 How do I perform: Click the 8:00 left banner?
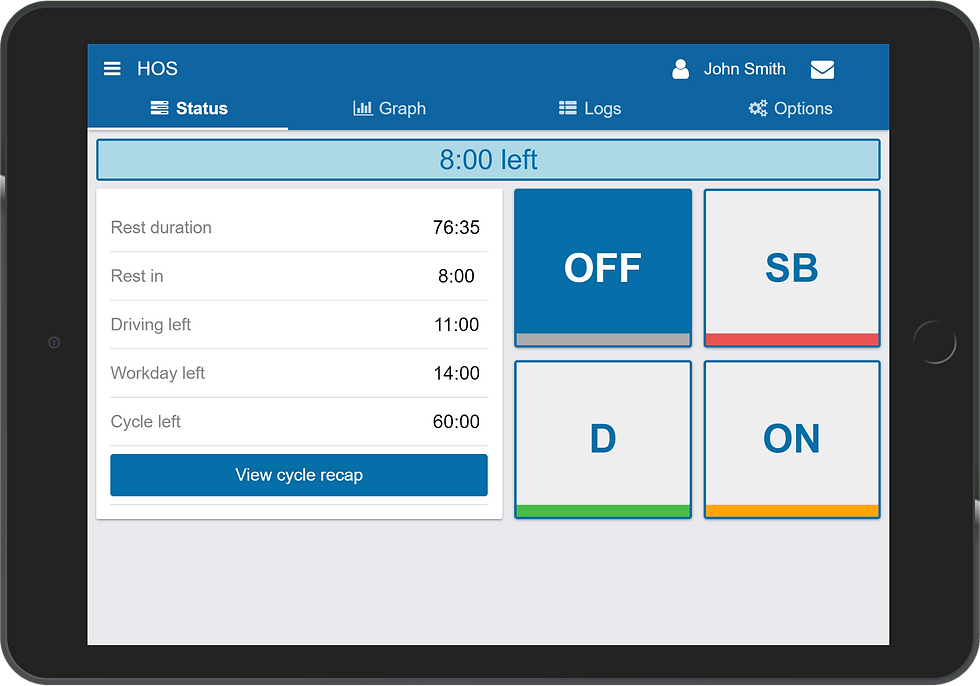coord(488,160)
